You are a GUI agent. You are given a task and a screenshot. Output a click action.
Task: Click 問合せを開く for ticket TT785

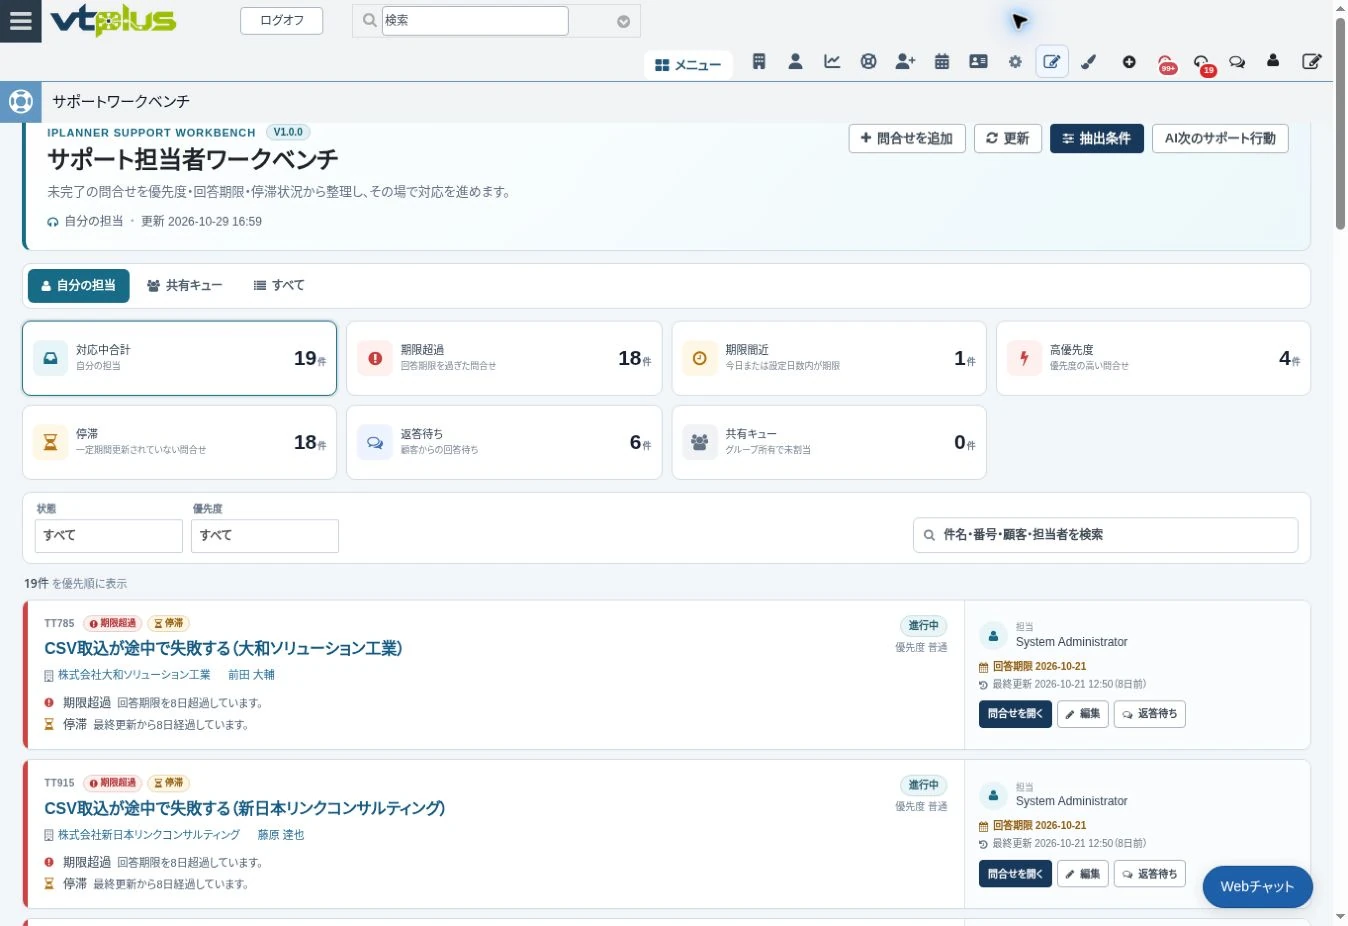click(1015, 714)
